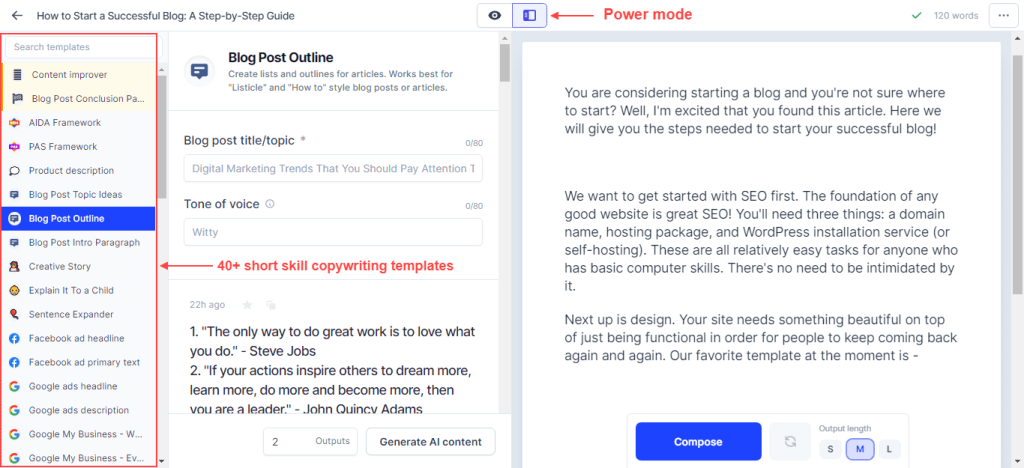1024x468 pixels.
Task: Star the 22h ago output
Action: (x=248, y=304)
